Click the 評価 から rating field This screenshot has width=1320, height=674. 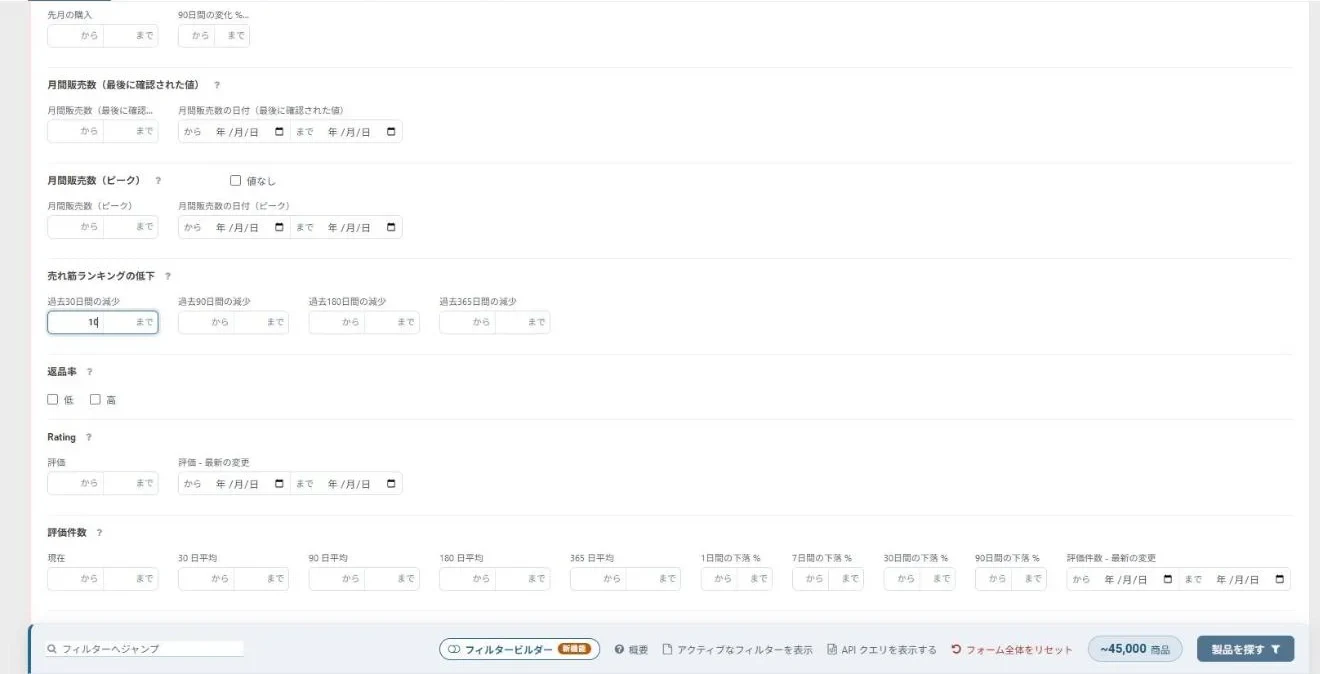pyautogui.click(x=75, y=483)
